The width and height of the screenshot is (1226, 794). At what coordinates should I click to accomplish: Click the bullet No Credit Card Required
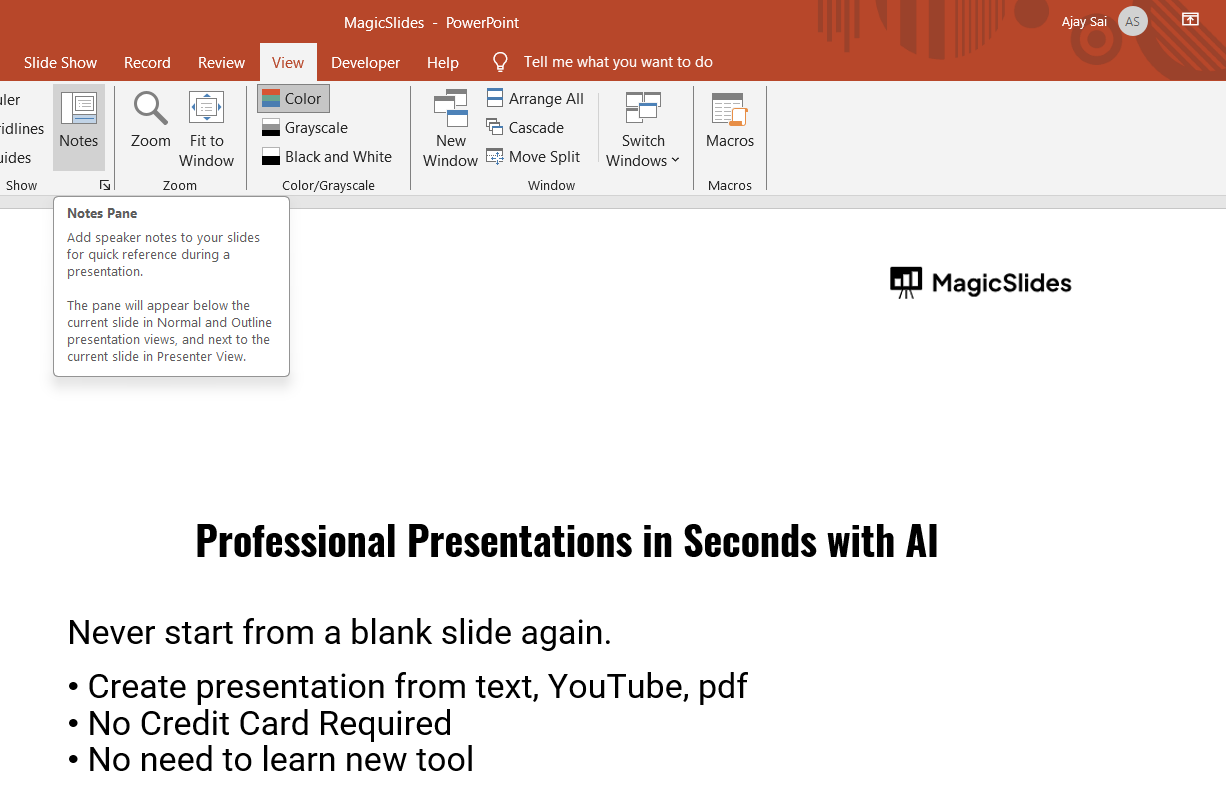tap(260, 723)
